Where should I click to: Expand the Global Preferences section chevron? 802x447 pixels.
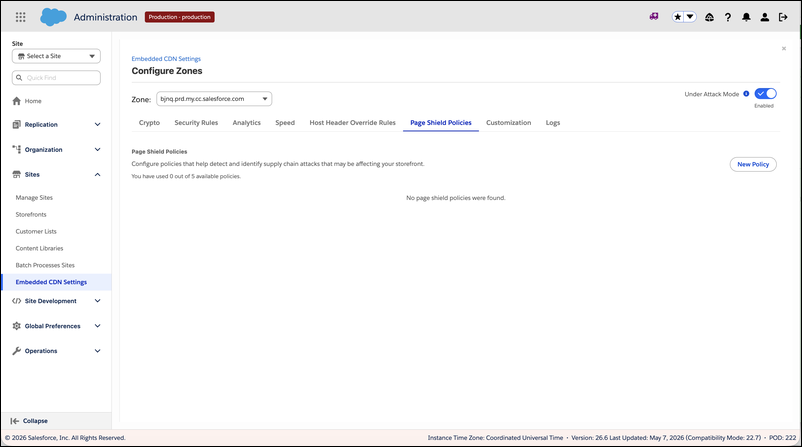pos(97,326)
